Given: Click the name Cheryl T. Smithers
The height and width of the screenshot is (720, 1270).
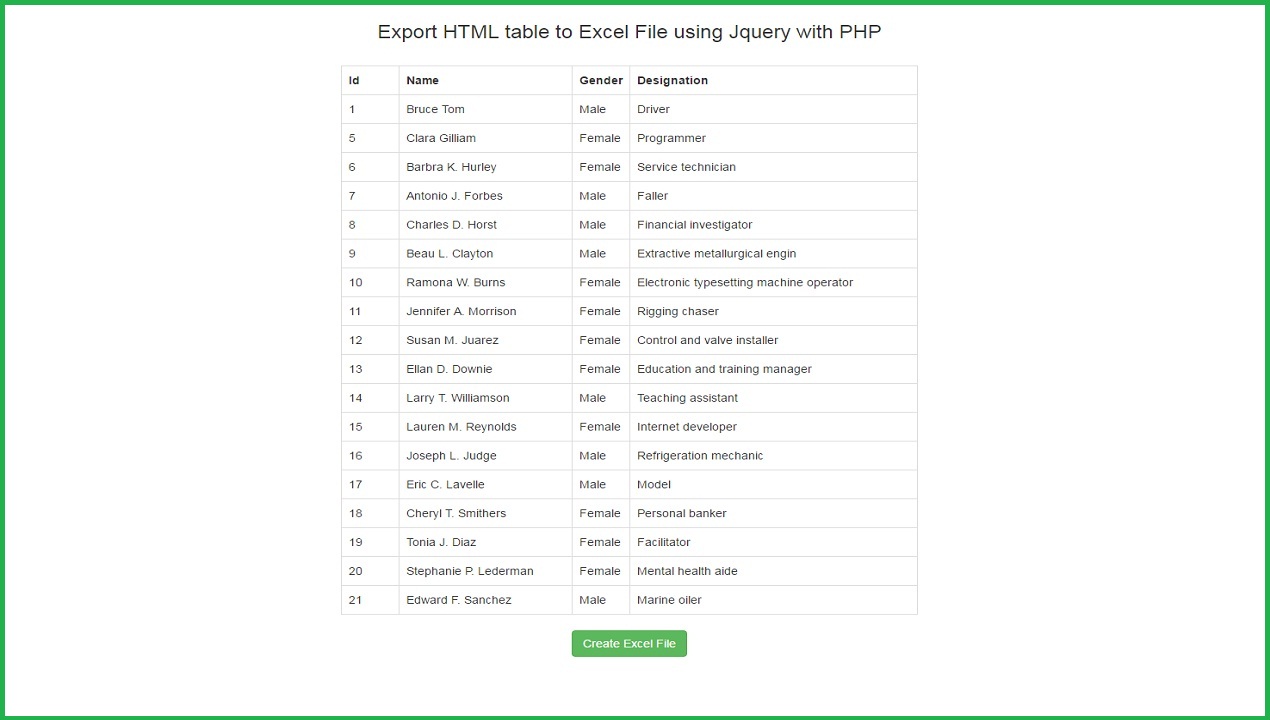Looking at the screenshot, I should 456,513.
